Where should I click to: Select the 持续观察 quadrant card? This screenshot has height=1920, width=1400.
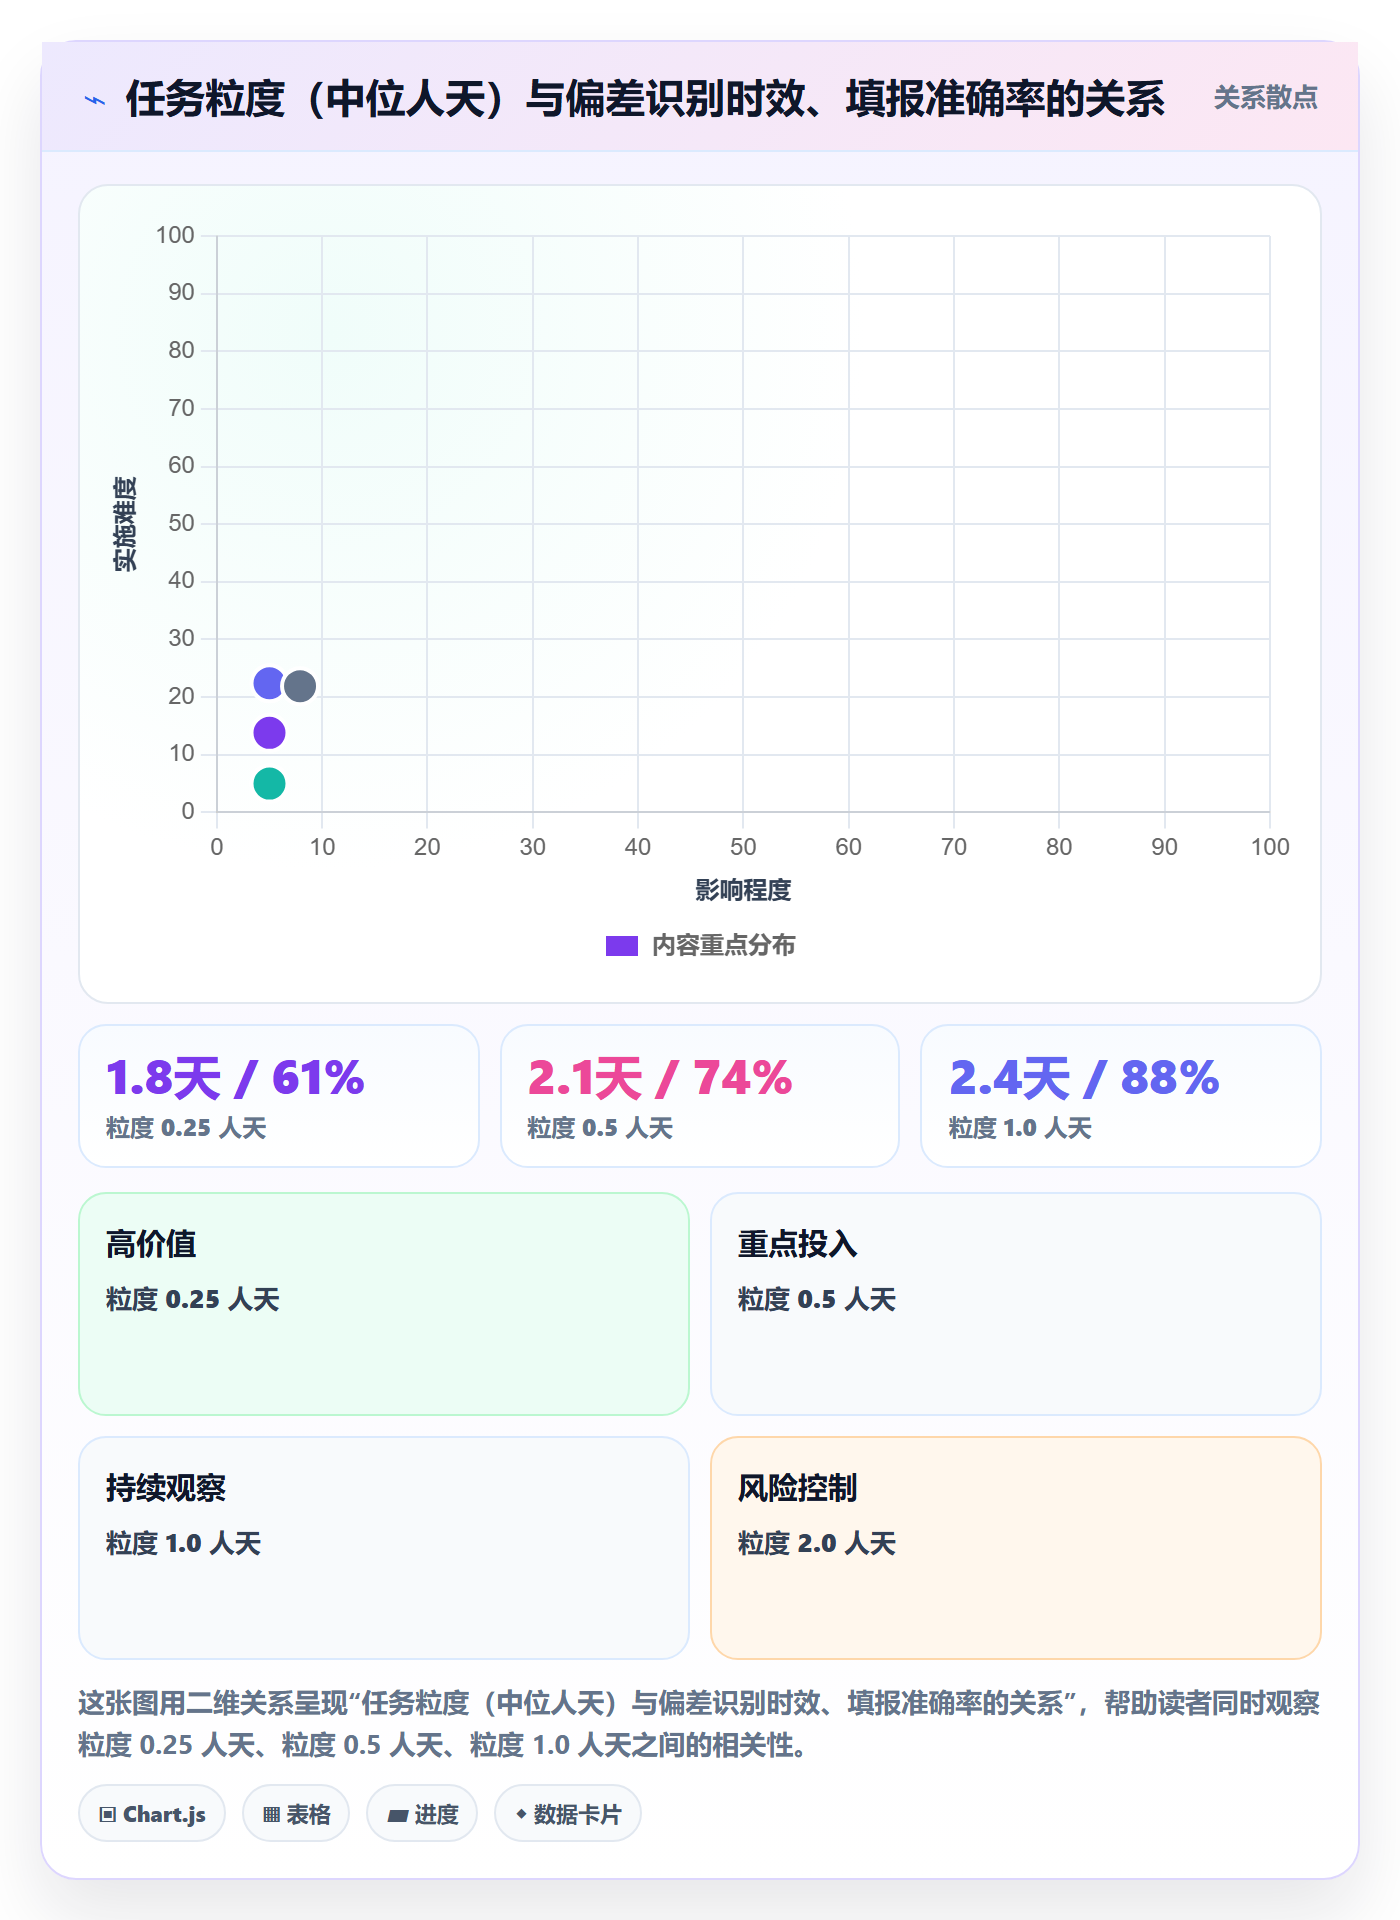coord(384,1548)
